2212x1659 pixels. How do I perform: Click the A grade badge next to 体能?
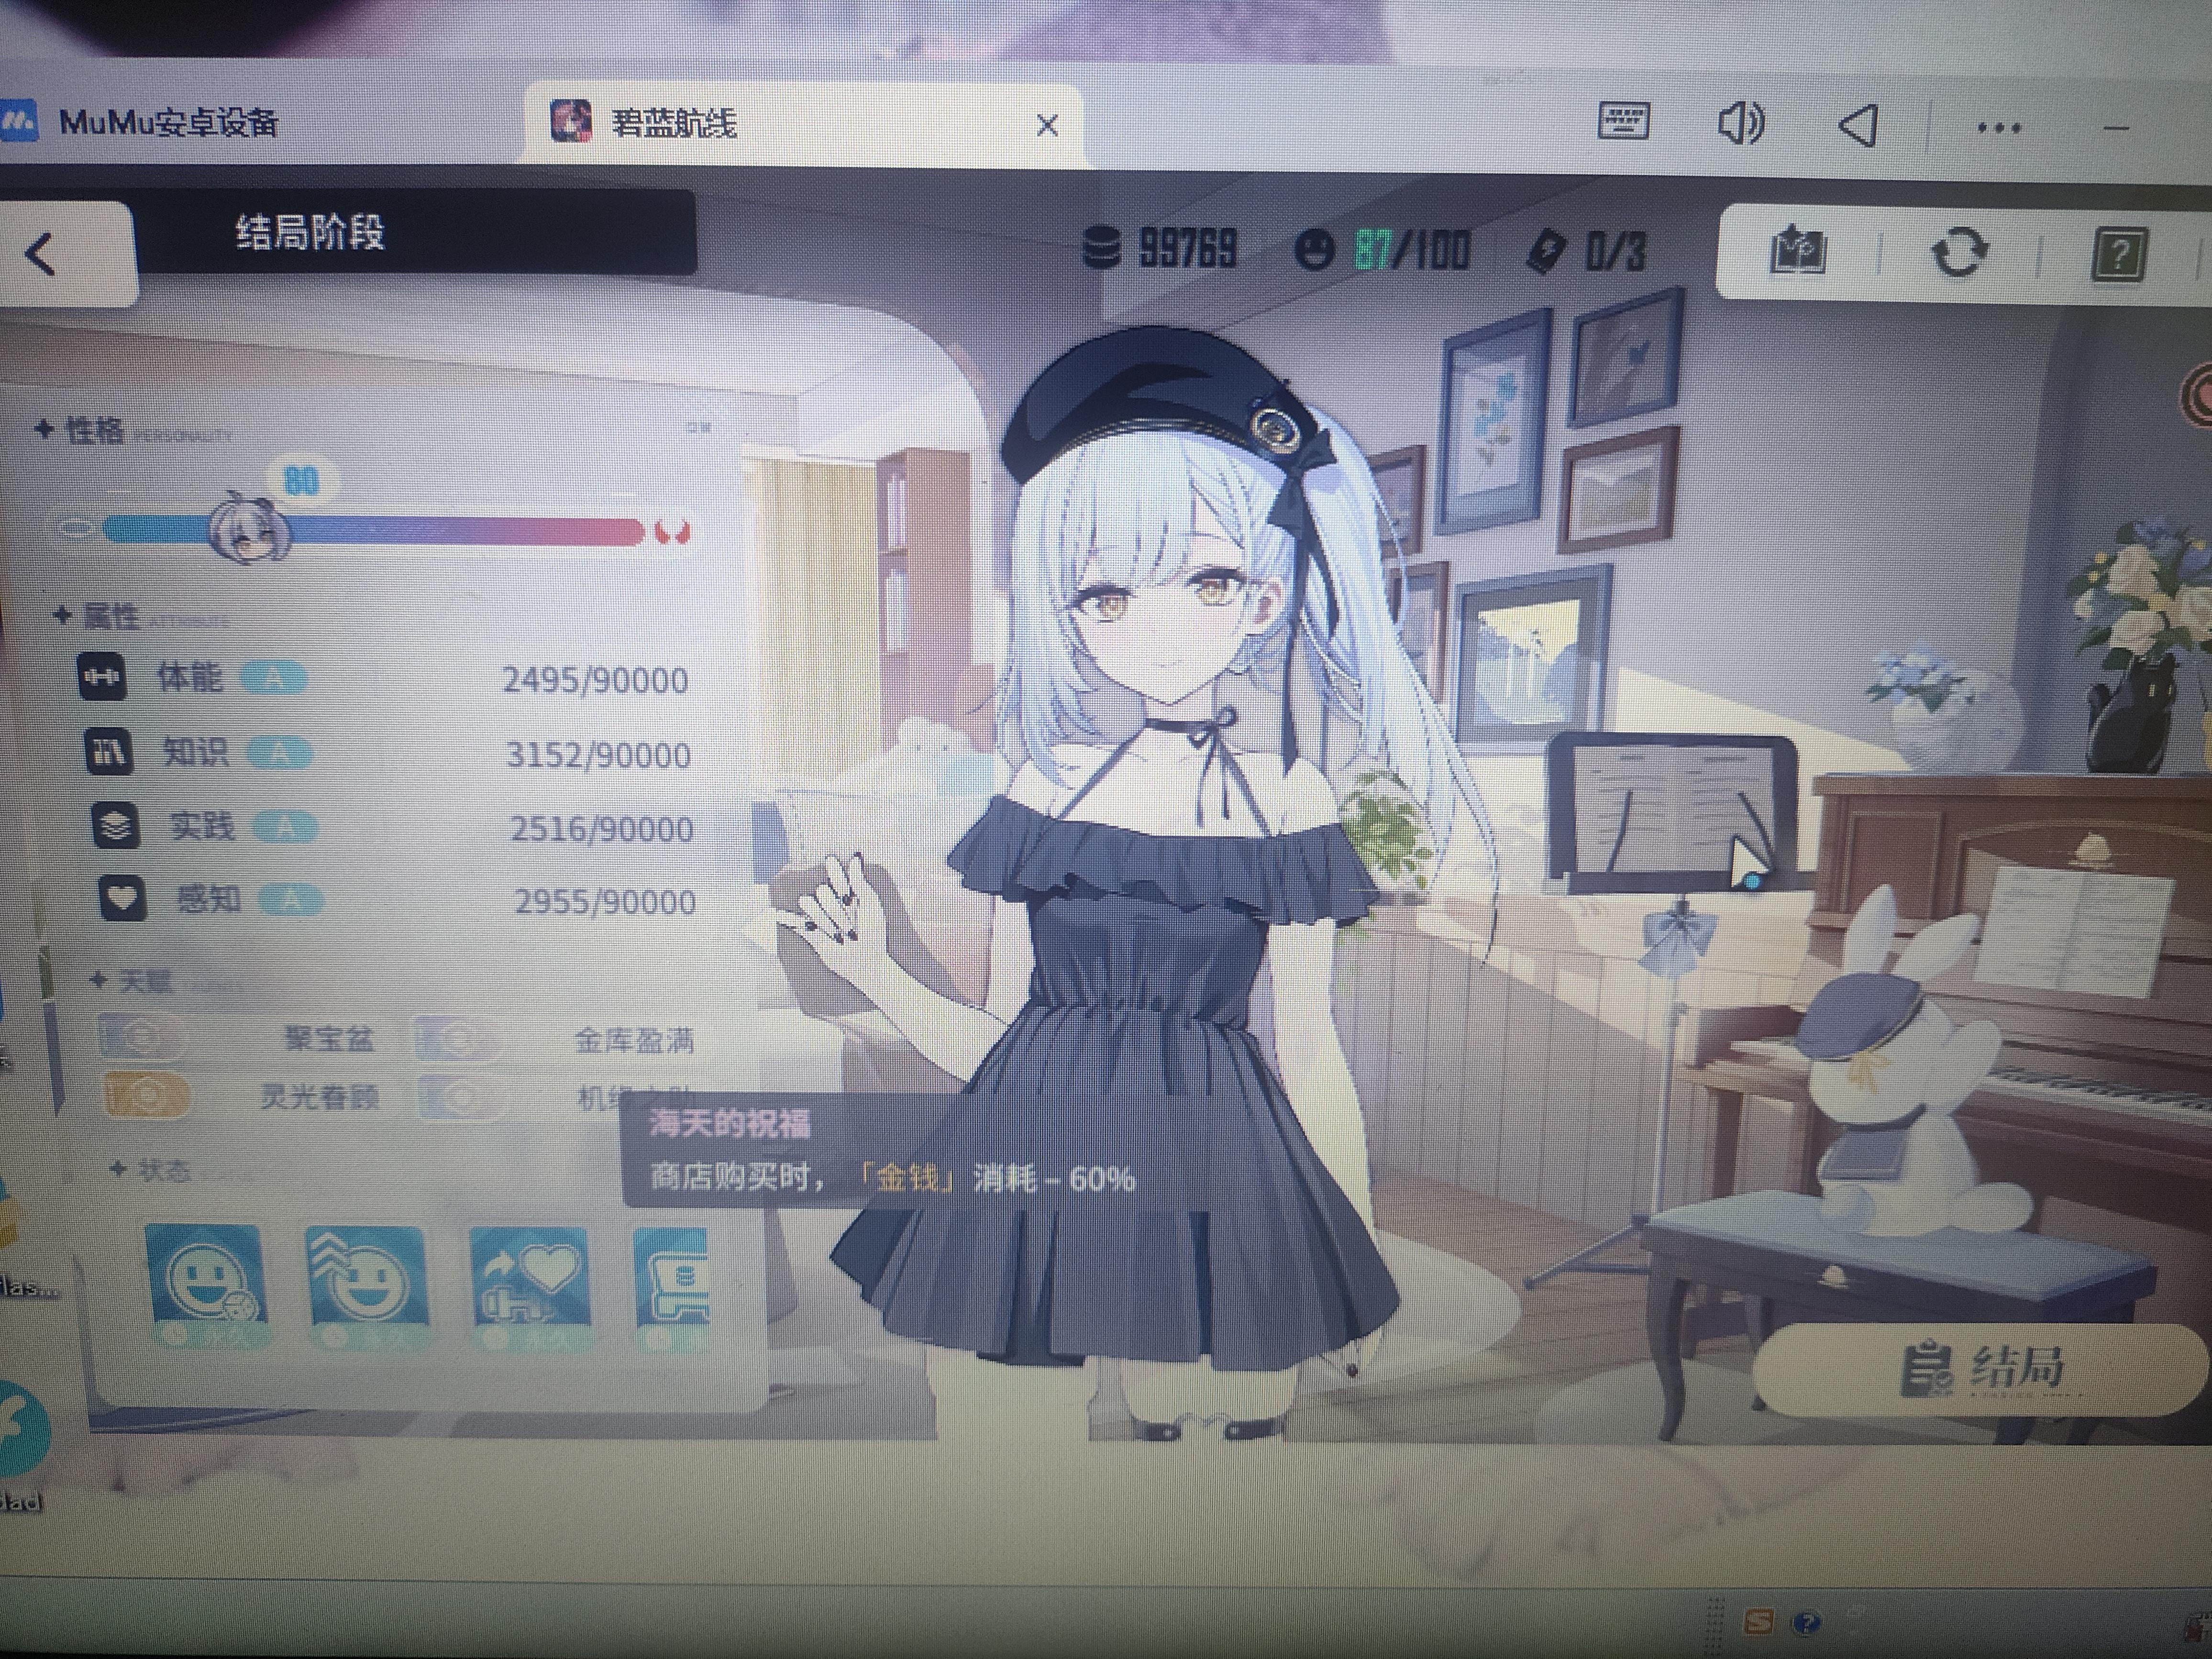273,679
